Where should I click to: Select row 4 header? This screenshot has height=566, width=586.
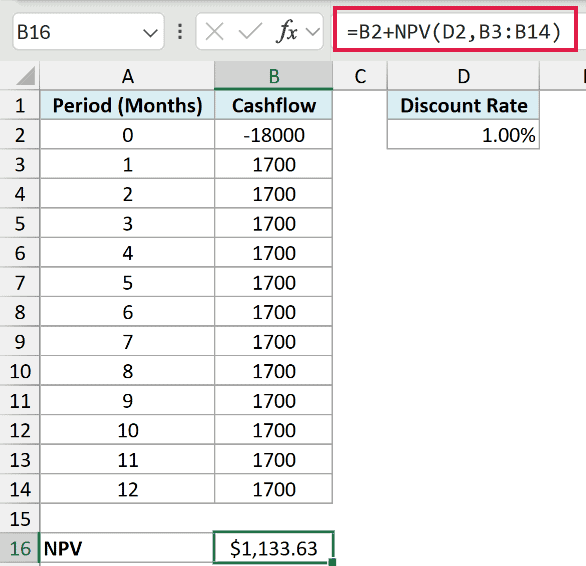tap(19, 194)
